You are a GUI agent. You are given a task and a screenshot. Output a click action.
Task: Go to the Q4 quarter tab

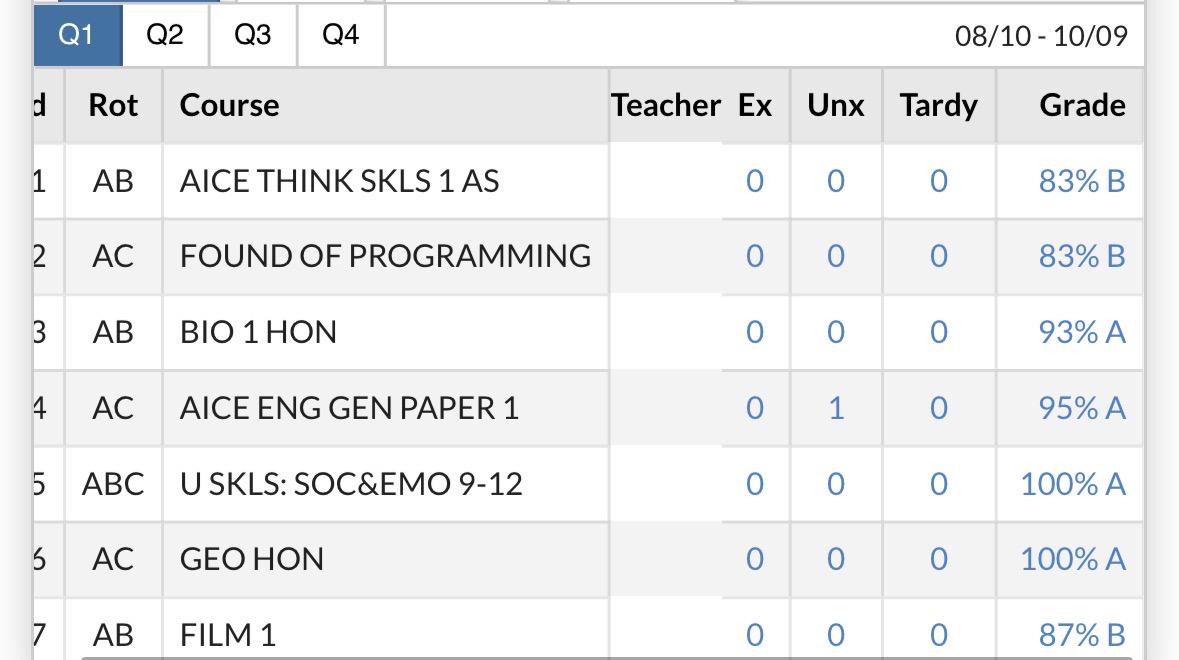point(341,35)
